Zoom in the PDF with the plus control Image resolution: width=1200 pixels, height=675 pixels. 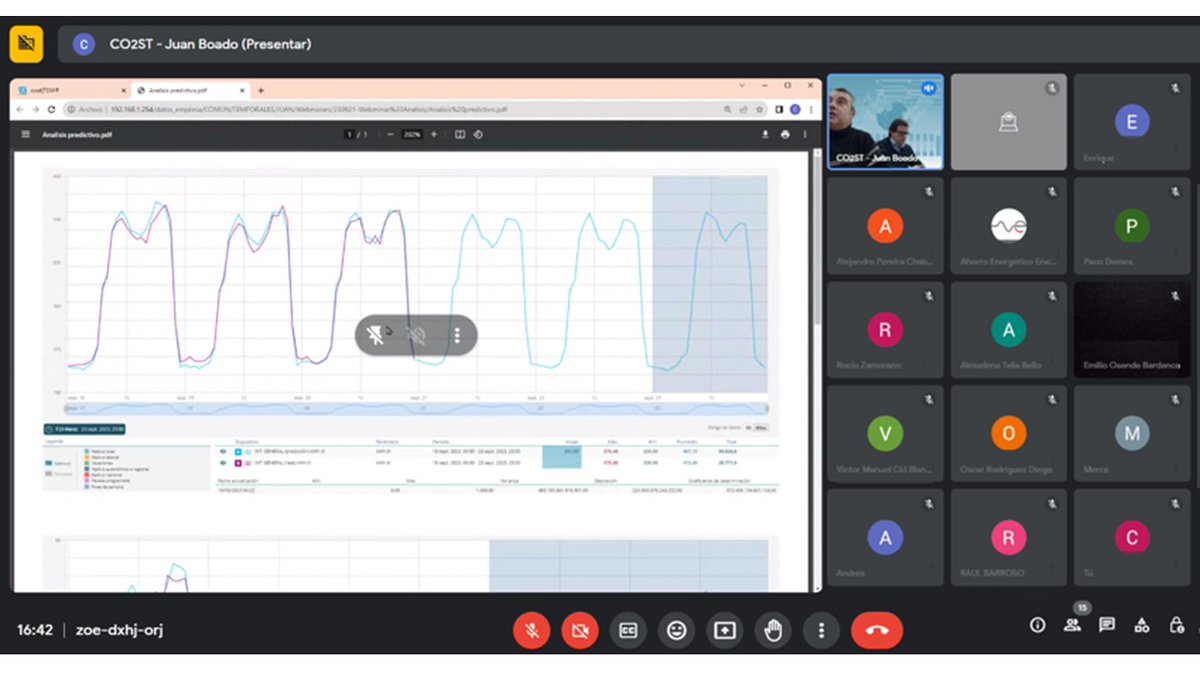[x=432, y=134]
